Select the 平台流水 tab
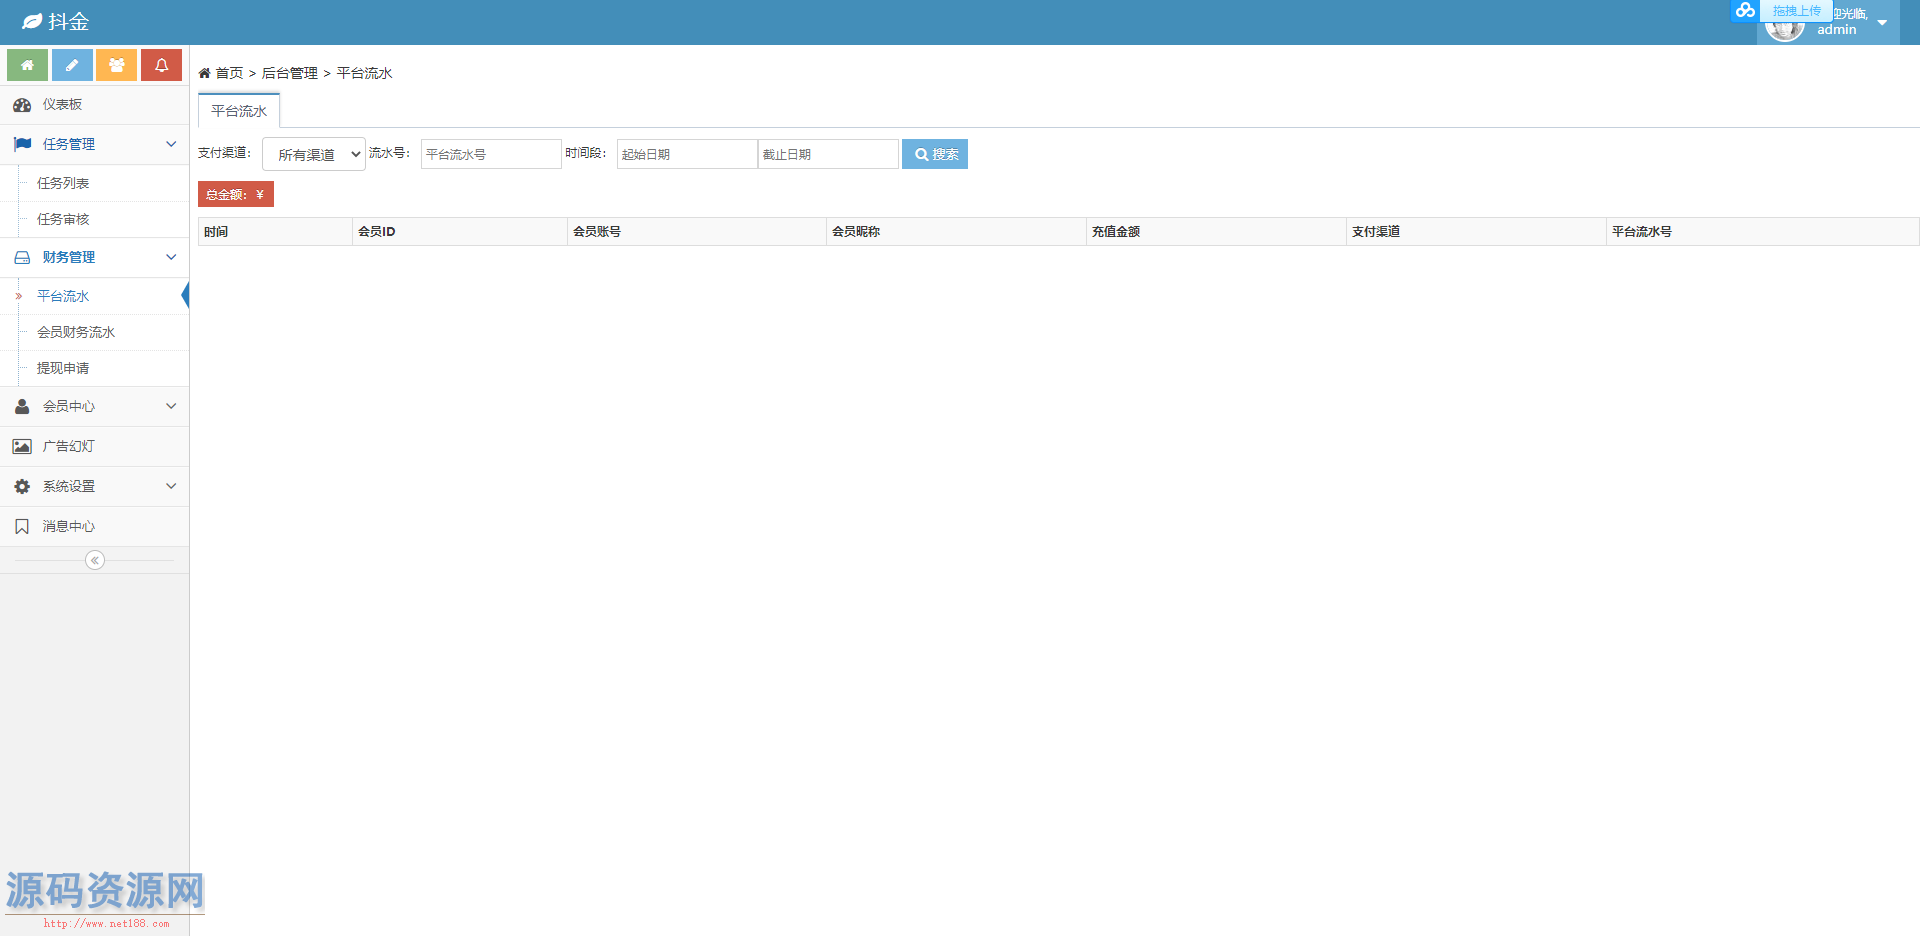 pyautogui.click(x=239, y=111)
